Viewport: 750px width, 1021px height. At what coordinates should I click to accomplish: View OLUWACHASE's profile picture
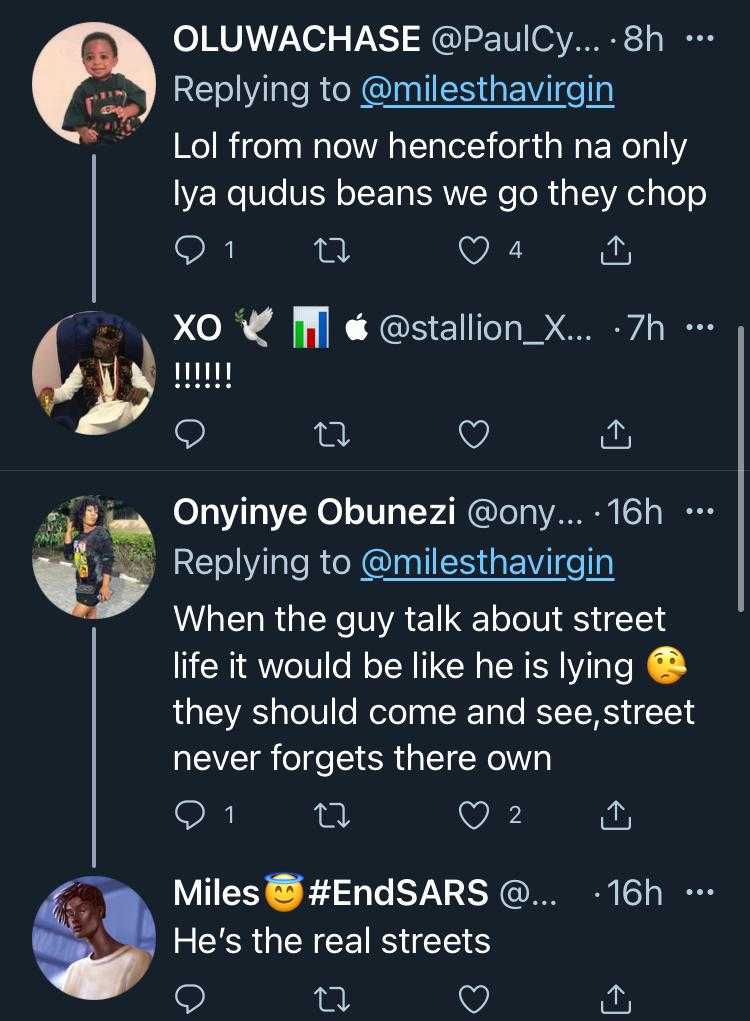tap(94, 84)
